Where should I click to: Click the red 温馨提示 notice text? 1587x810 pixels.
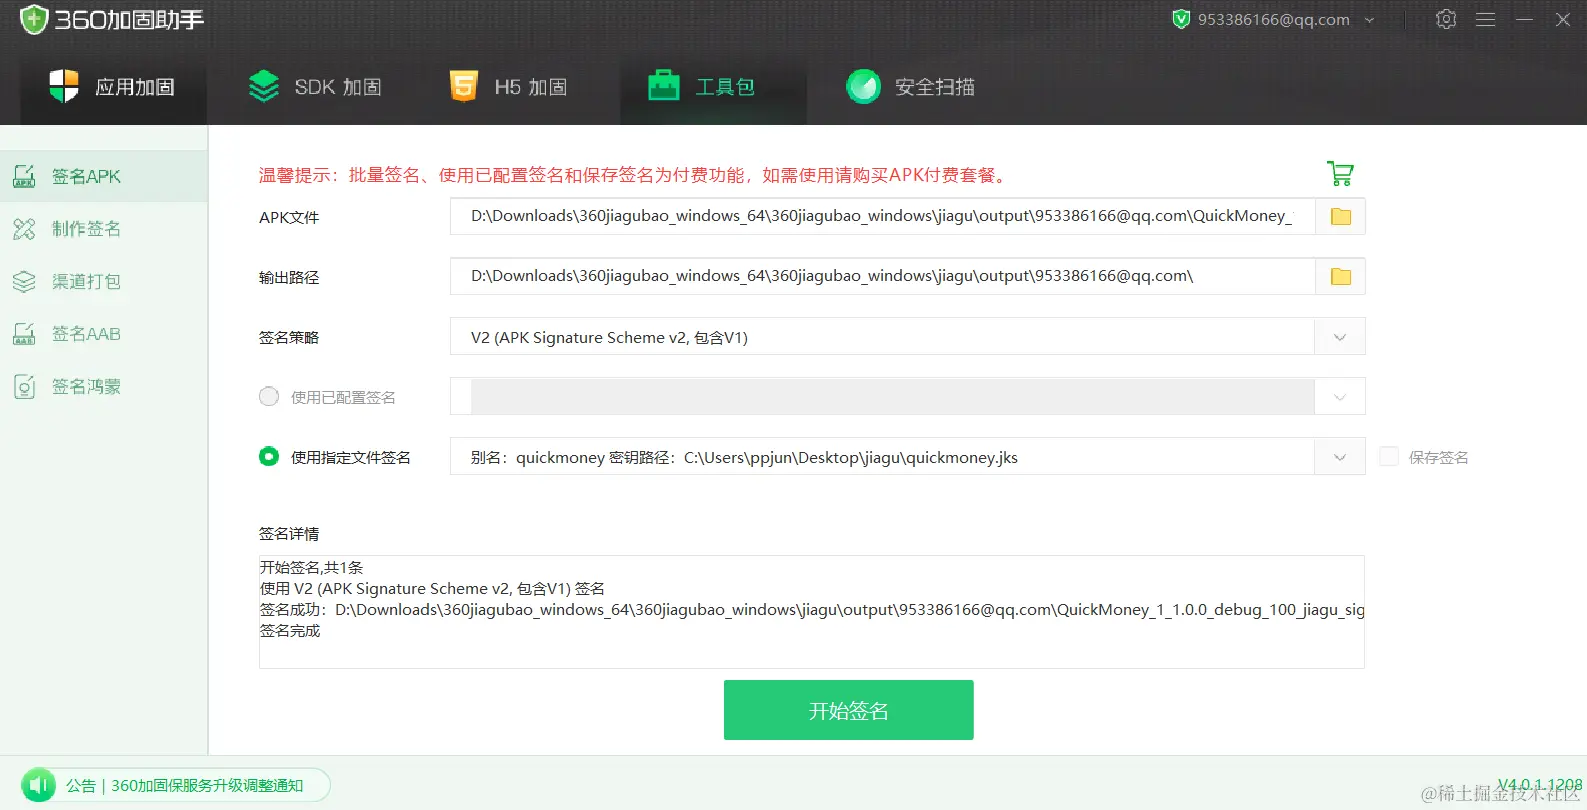point(634,175)
